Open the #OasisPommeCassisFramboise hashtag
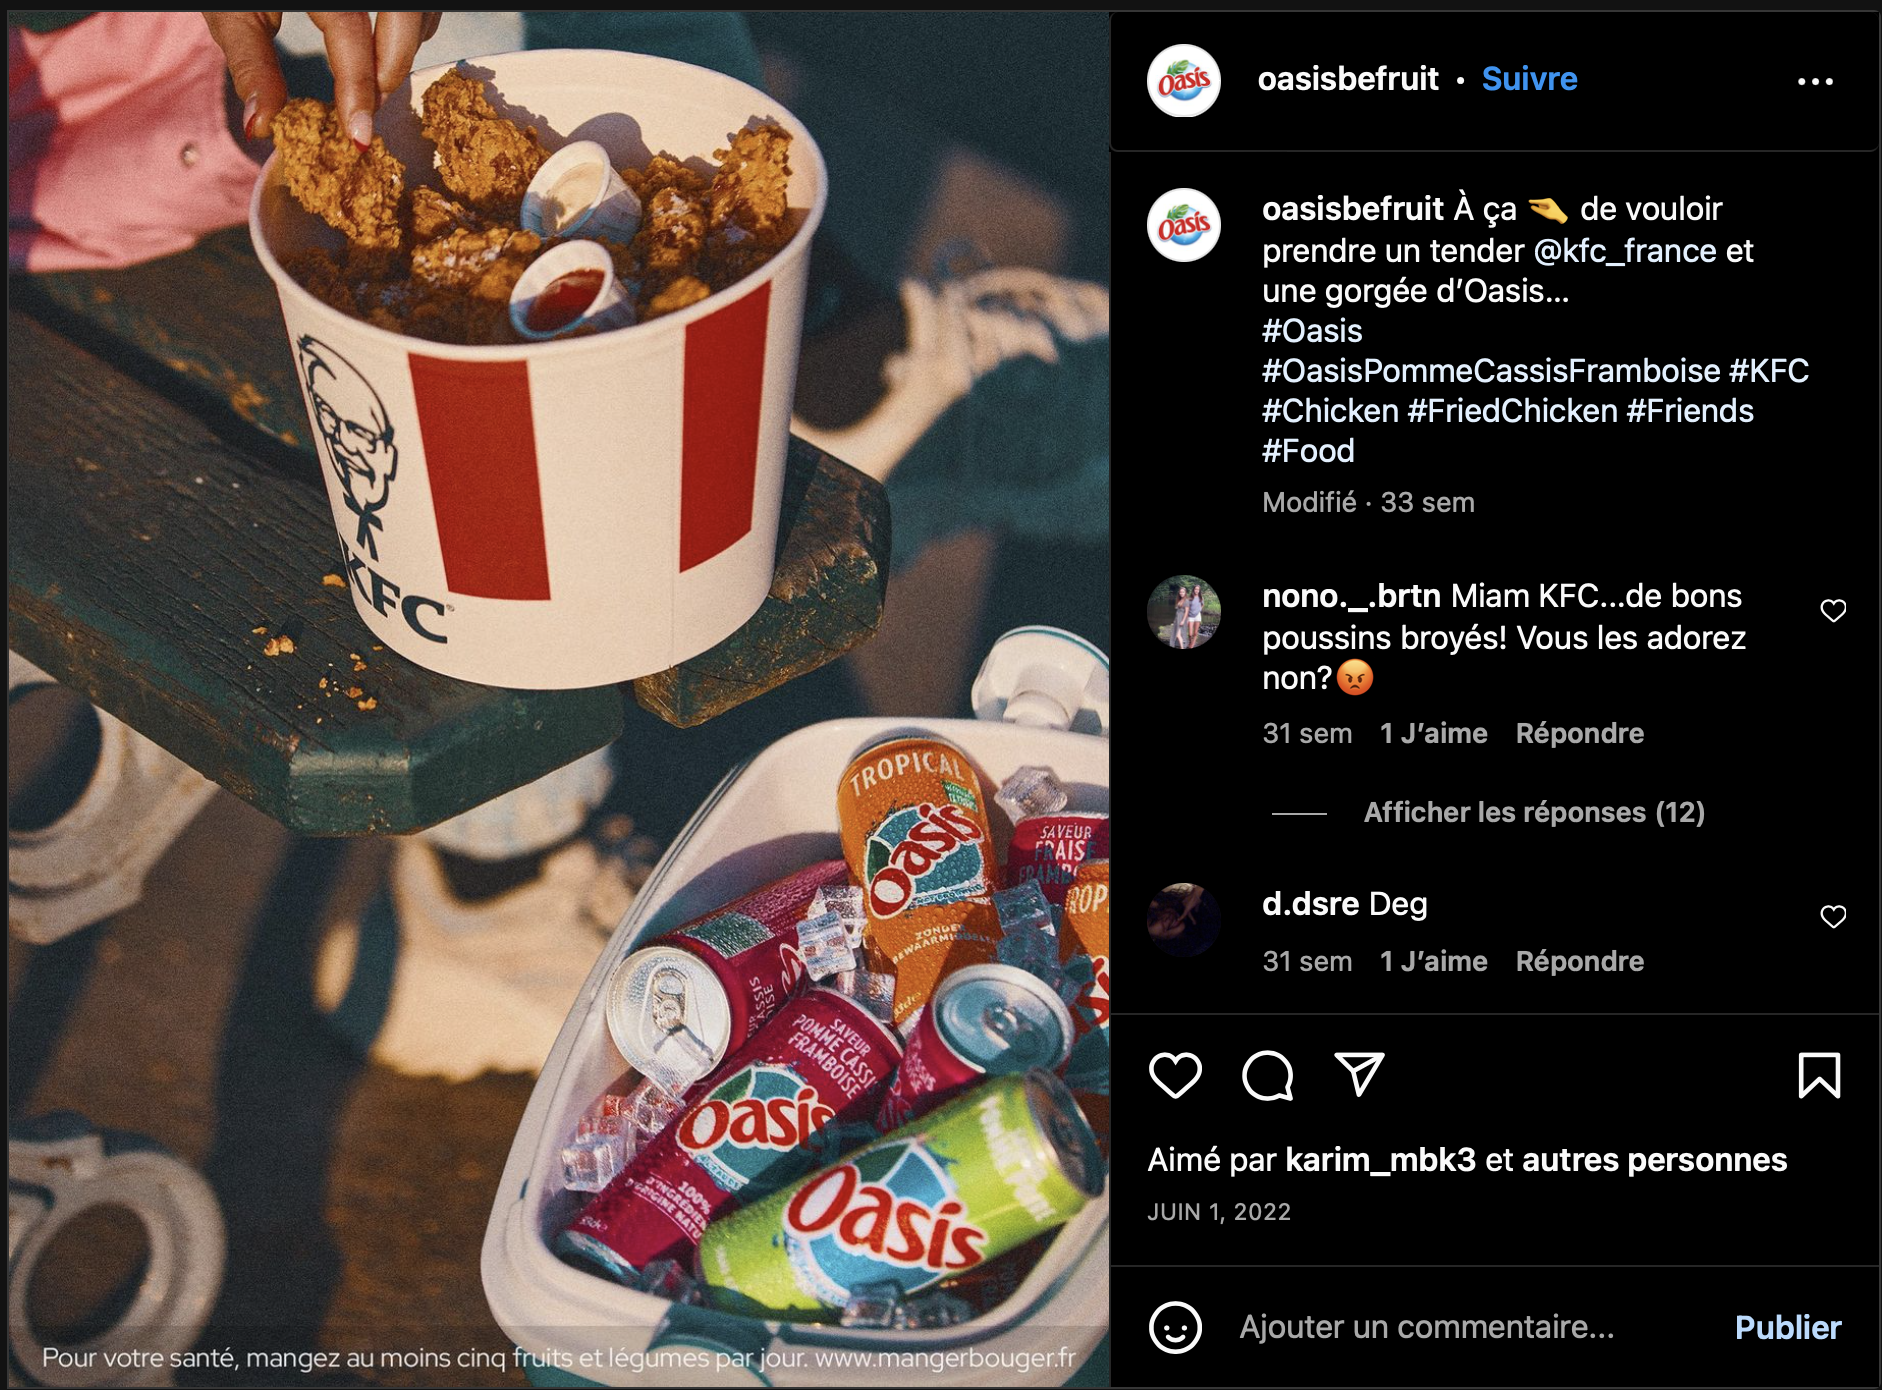Screen dimensions: 1882x1390 (x=1491, y=371)
